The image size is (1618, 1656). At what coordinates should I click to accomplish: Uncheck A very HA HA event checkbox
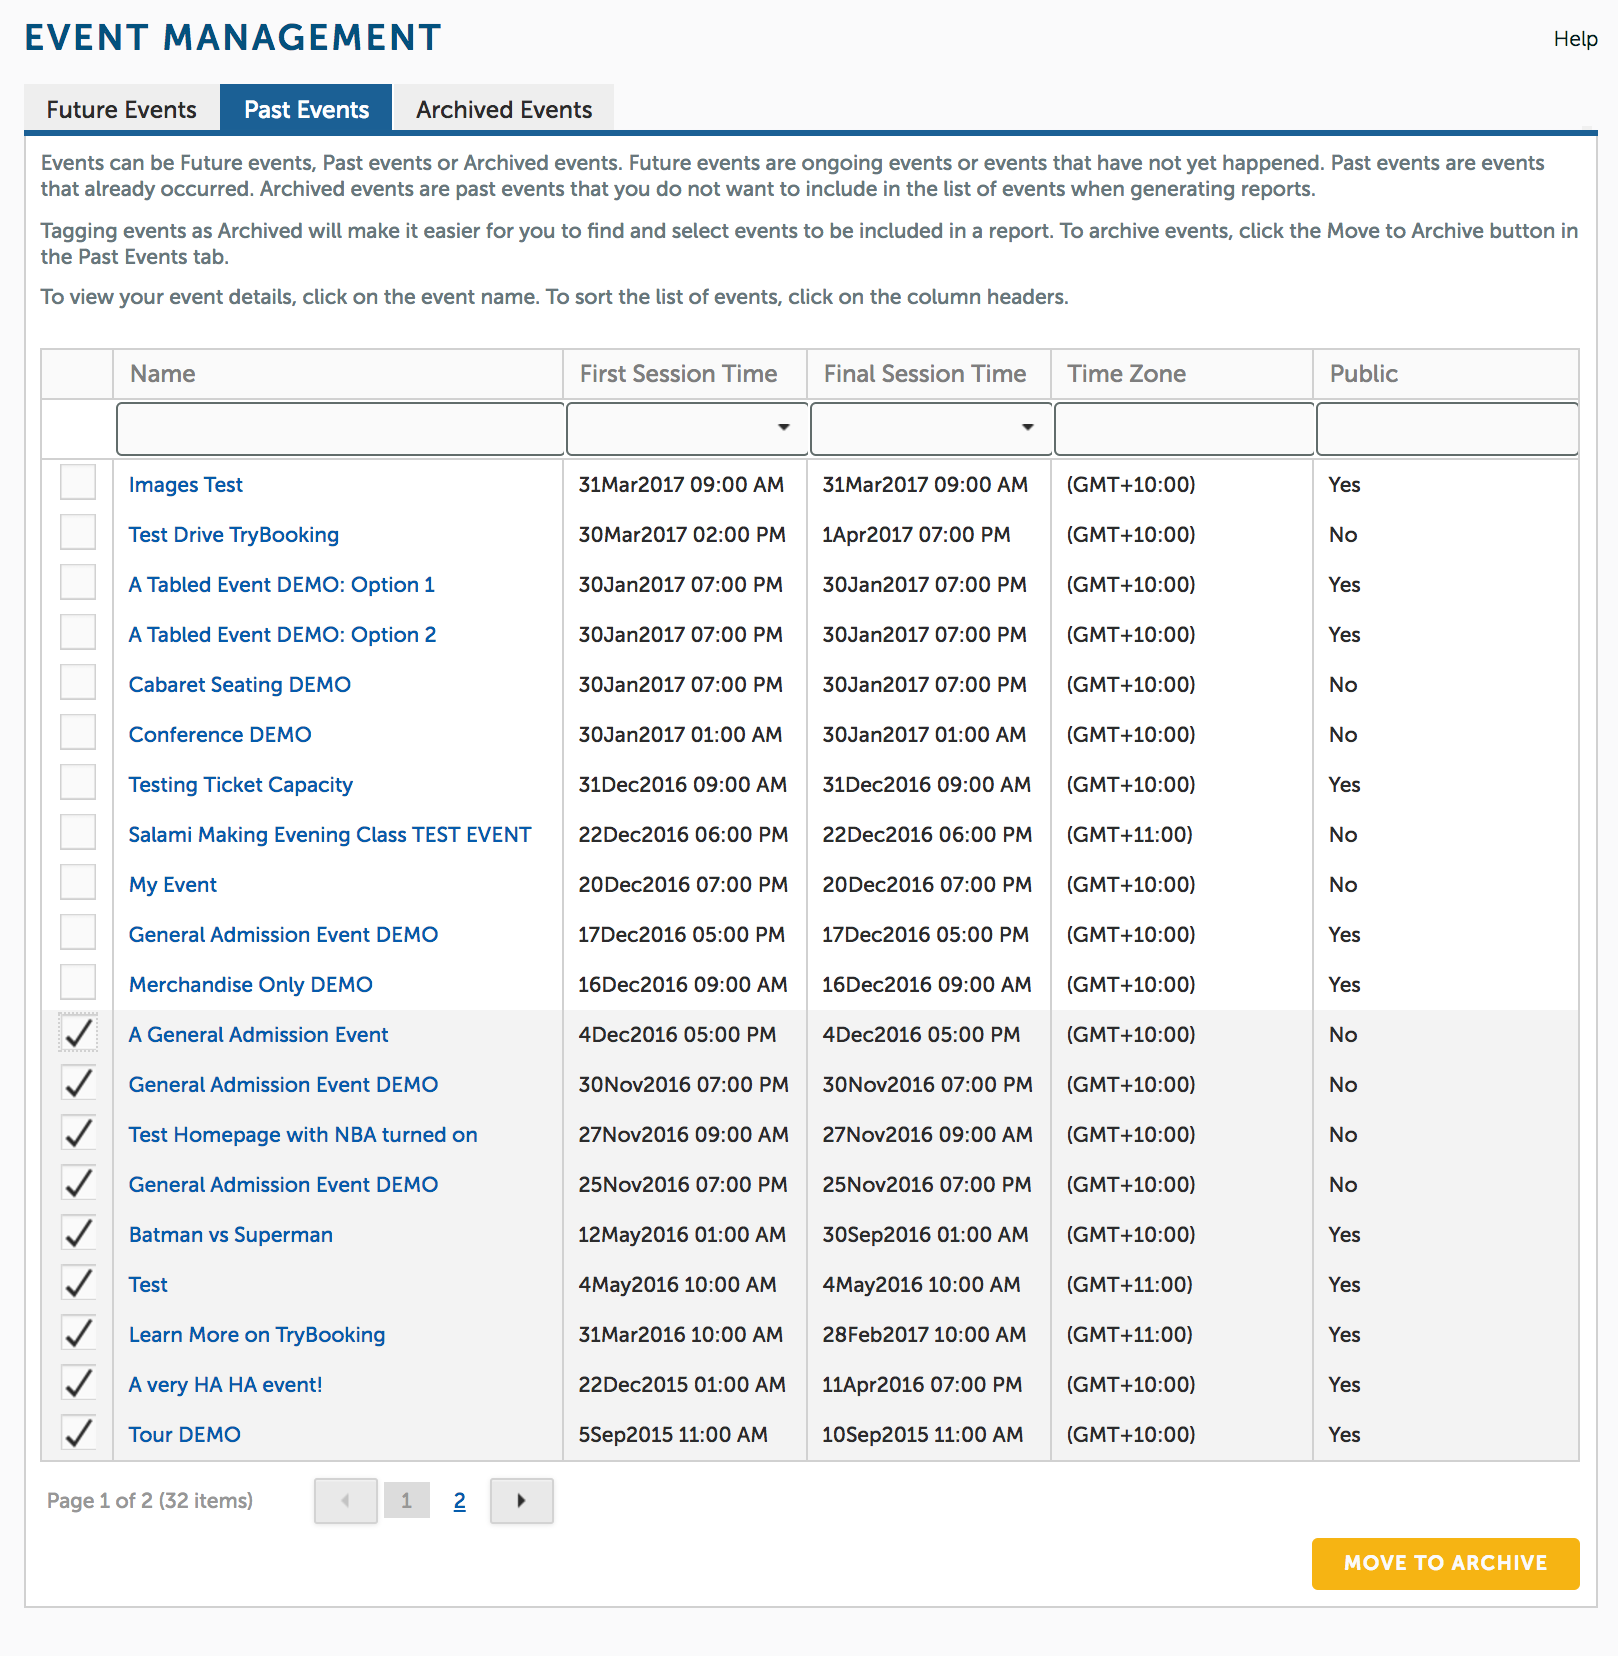coord(78,1382)
